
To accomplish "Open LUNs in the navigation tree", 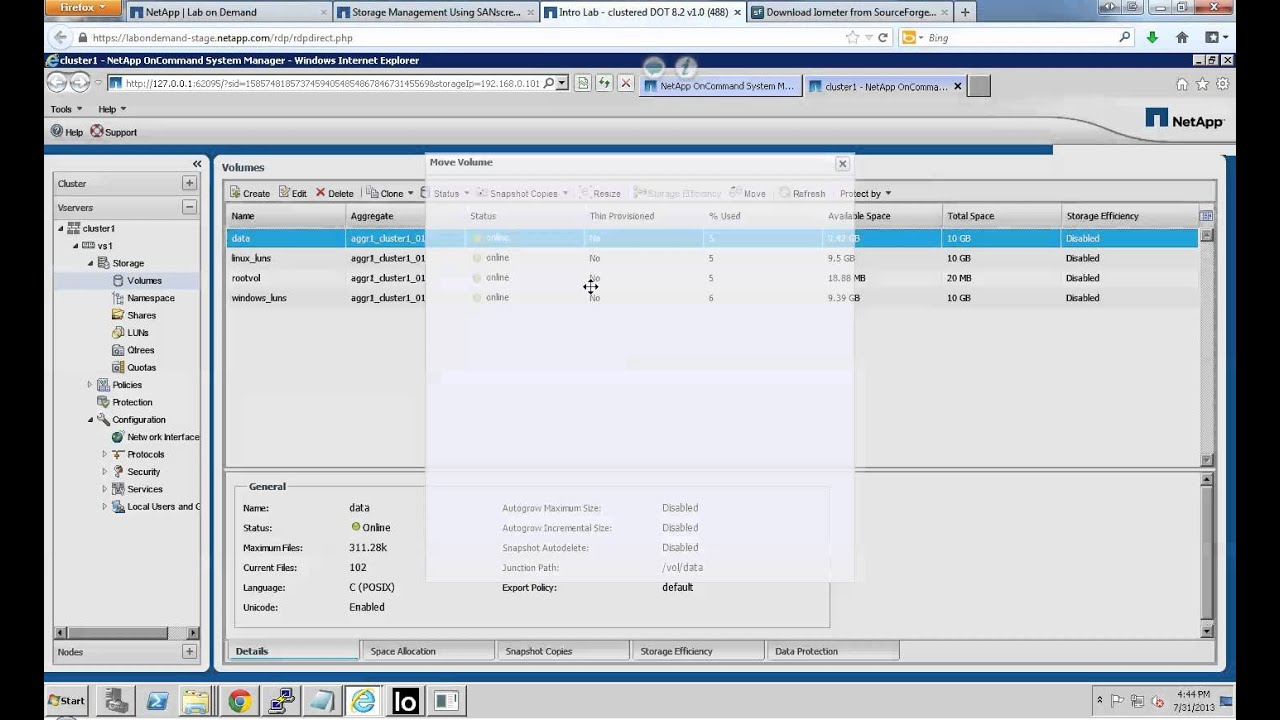I will [x=137, y=333].
